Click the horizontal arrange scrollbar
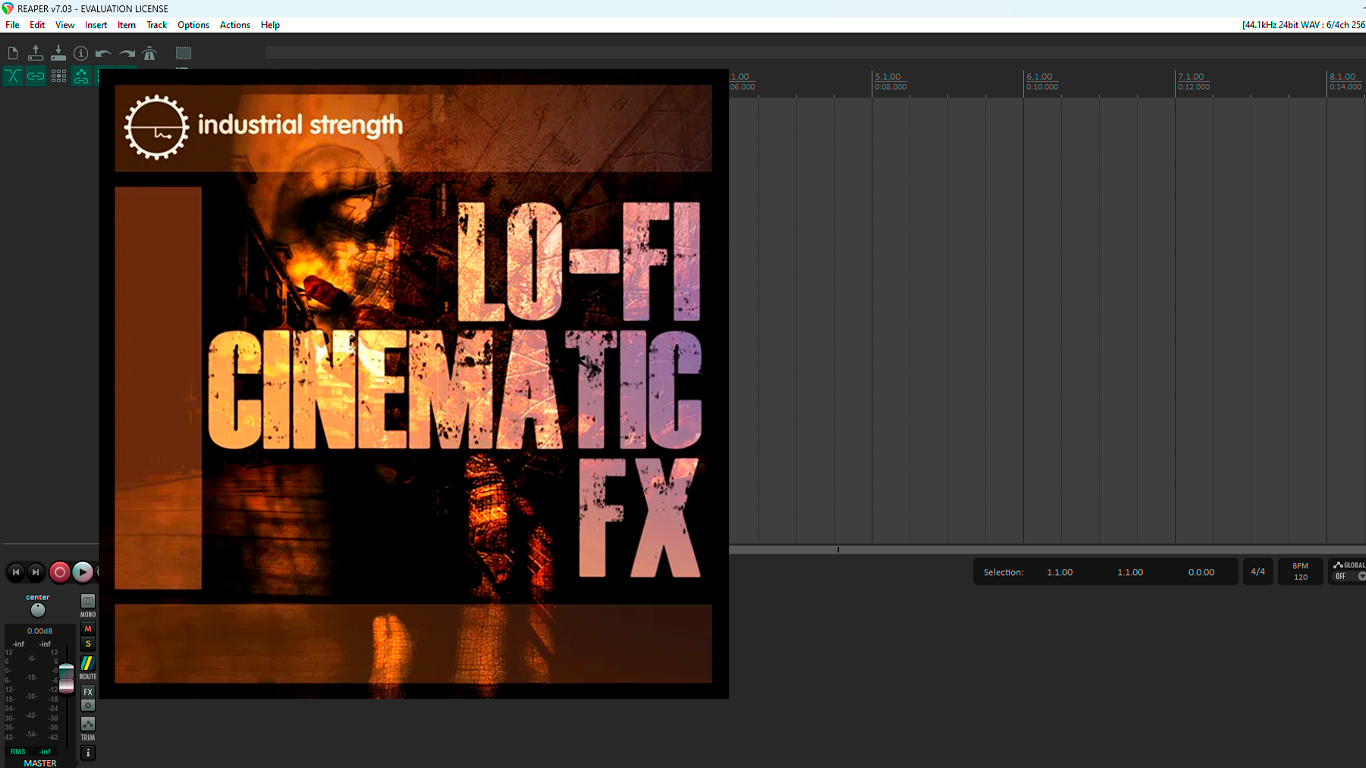Viewport: 1366px width, 768px height. click(x=1047, y=549)
